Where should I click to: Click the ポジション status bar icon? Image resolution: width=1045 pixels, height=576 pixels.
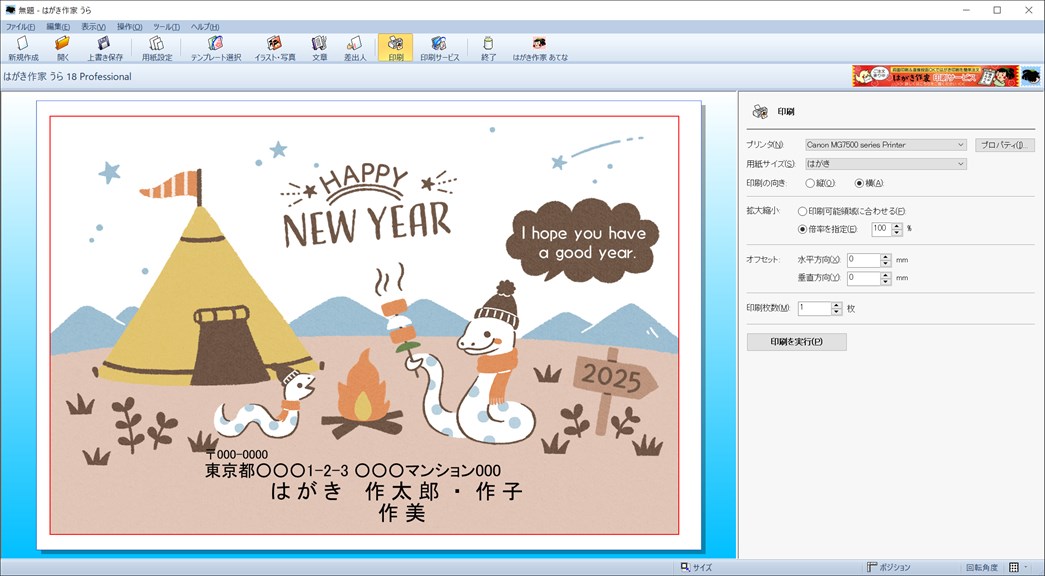coord(872,567)
